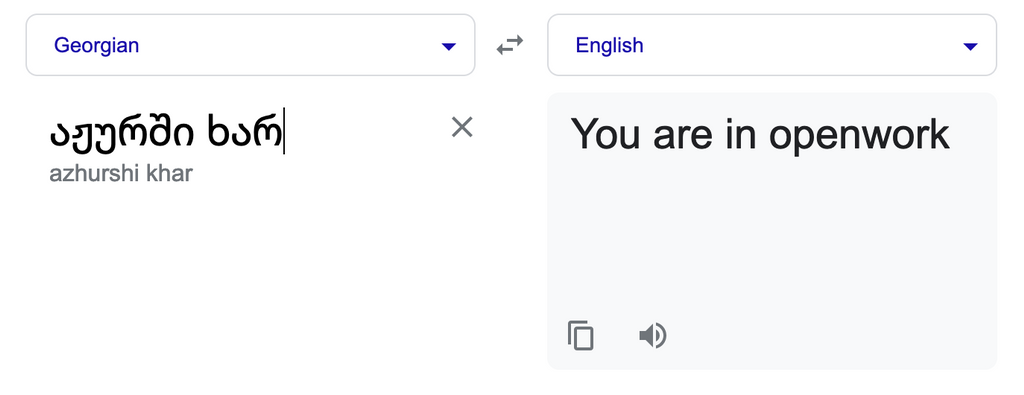Click the empty area of translation output panel
This screenshot has height=395, width=1024.
(772, 242)
